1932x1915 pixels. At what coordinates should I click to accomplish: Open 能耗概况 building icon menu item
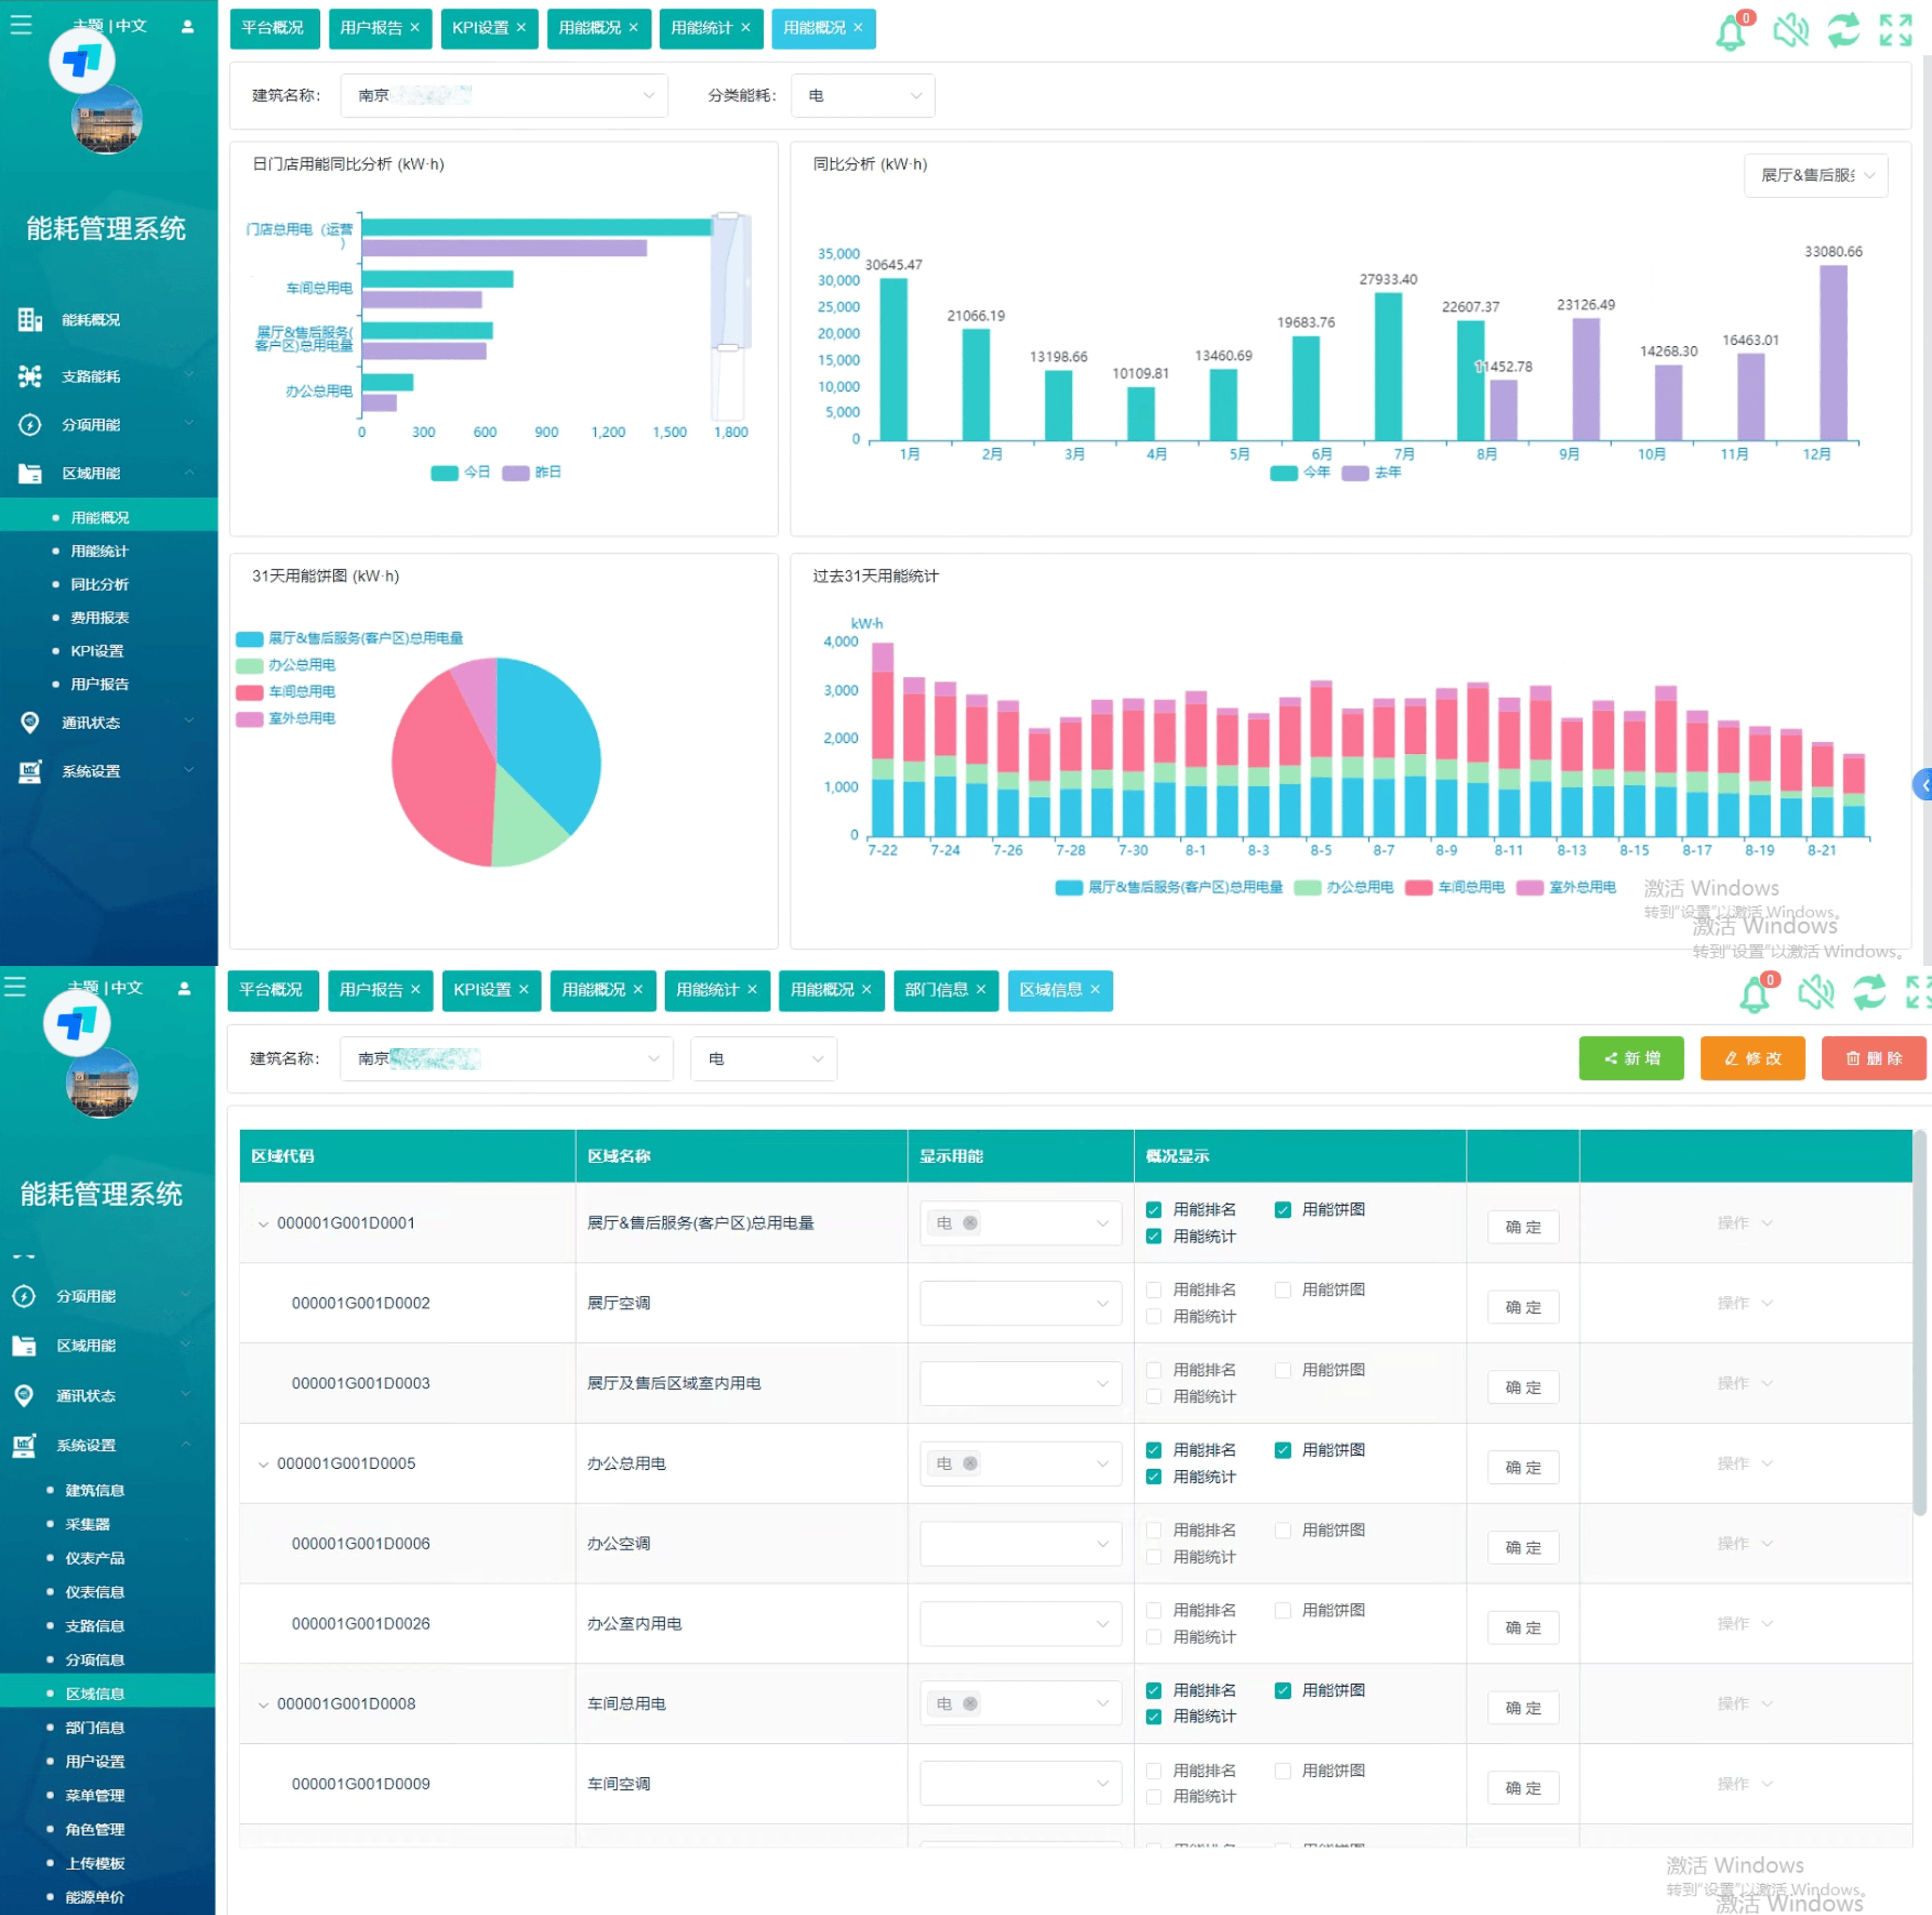pyautogui.click(x=90, y=320)
